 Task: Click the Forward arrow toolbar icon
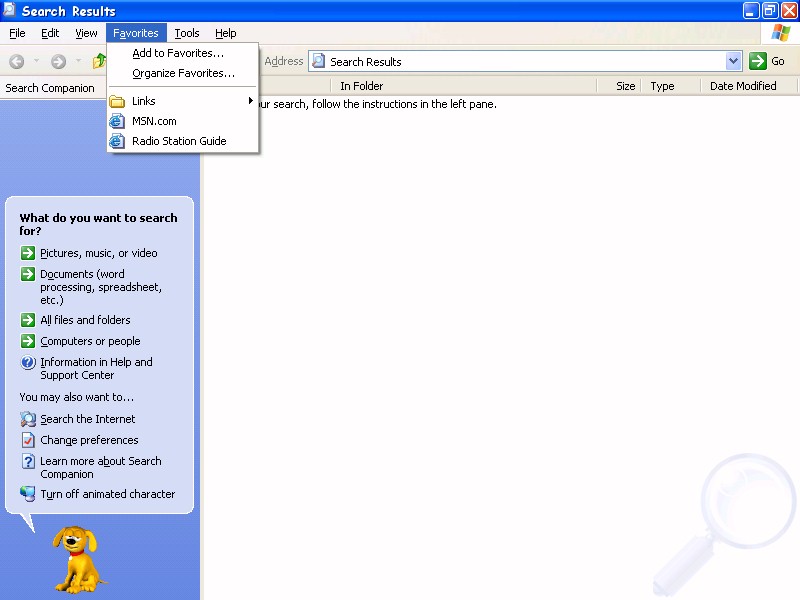58,62
